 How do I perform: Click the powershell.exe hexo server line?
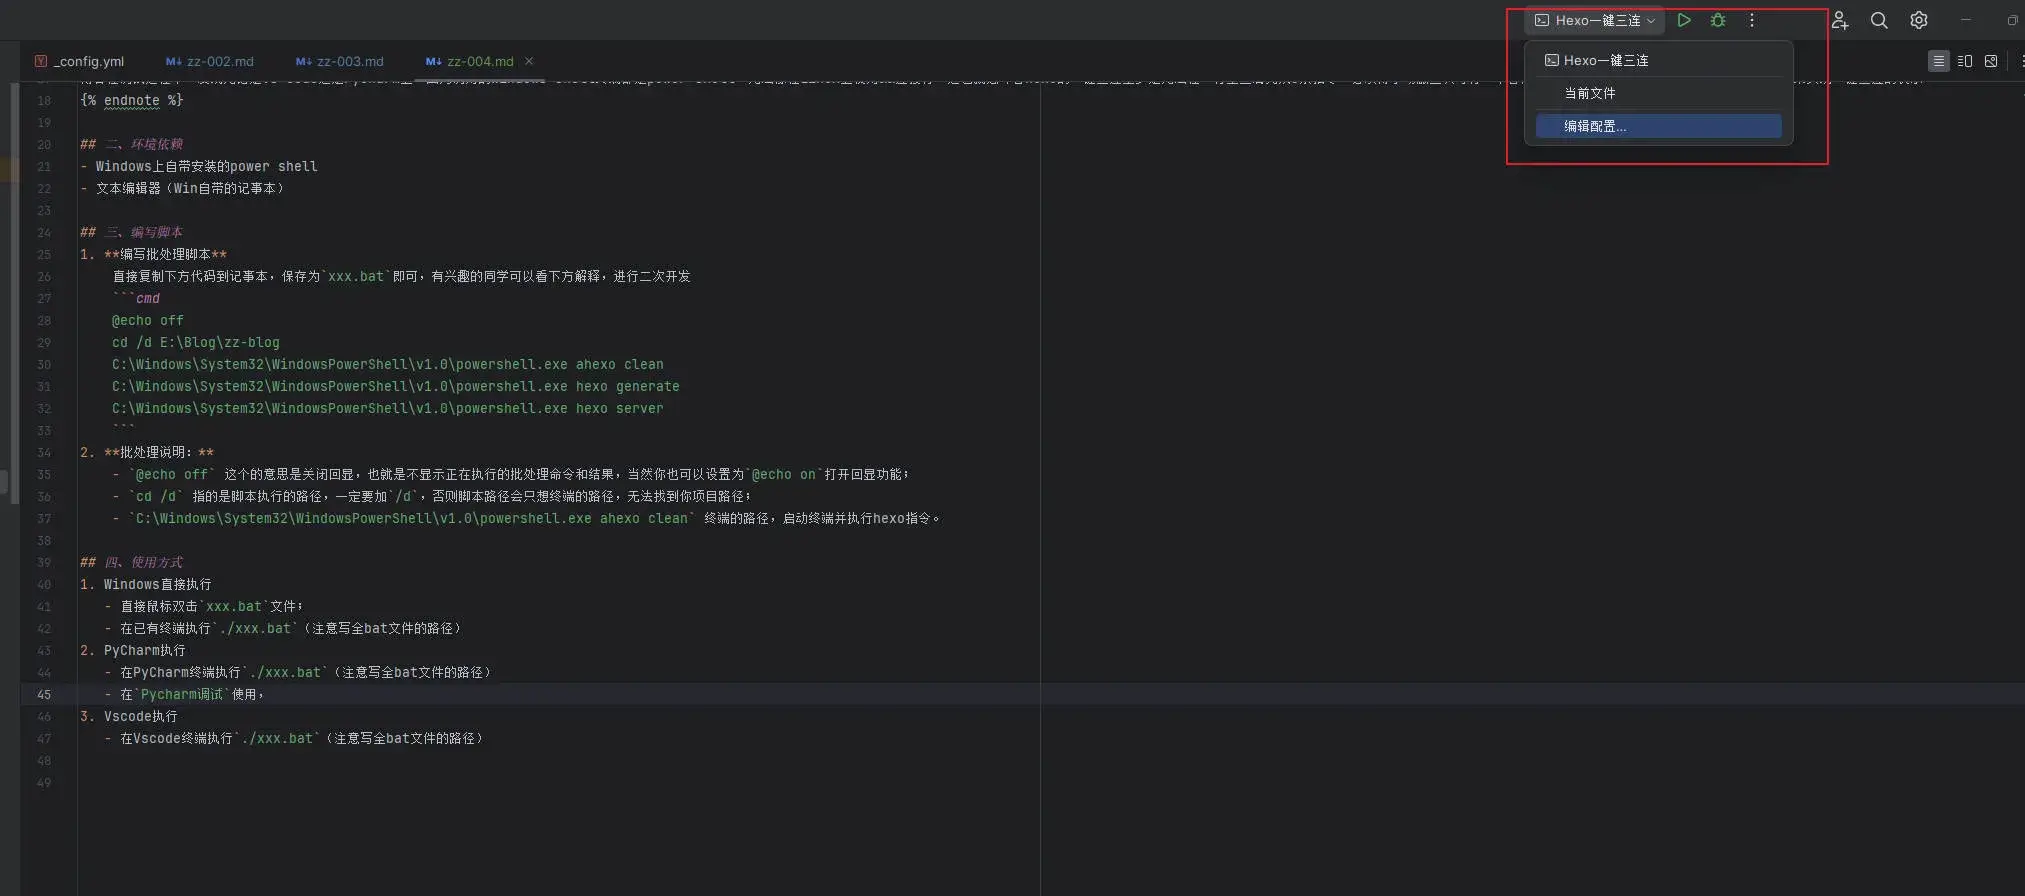pos(388,408)
